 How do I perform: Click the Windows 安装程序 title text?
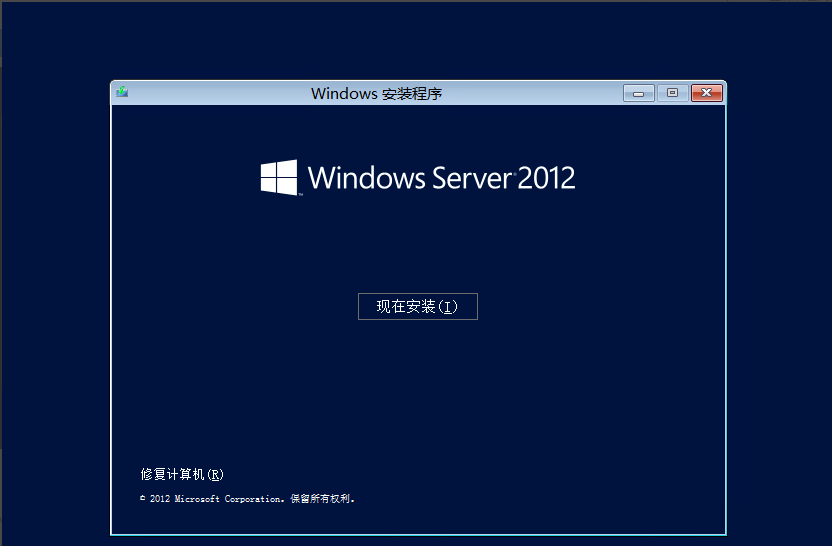[x=377, y=93]
